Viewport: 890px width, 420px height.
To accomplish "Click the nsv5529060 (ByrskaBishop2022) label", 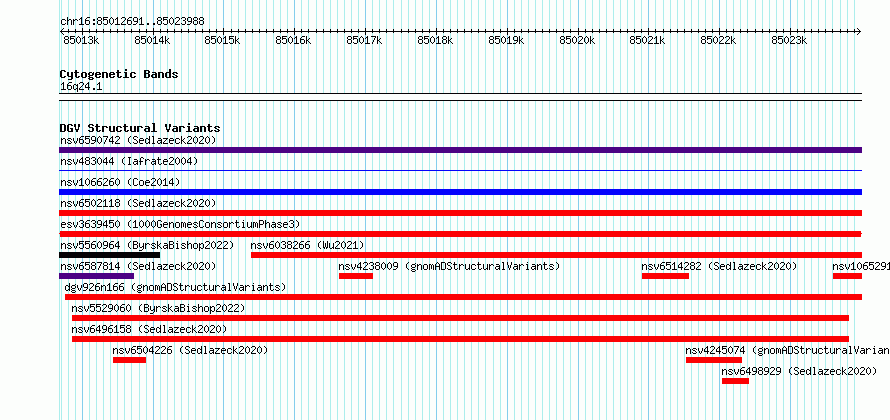I will coord(158,308).
